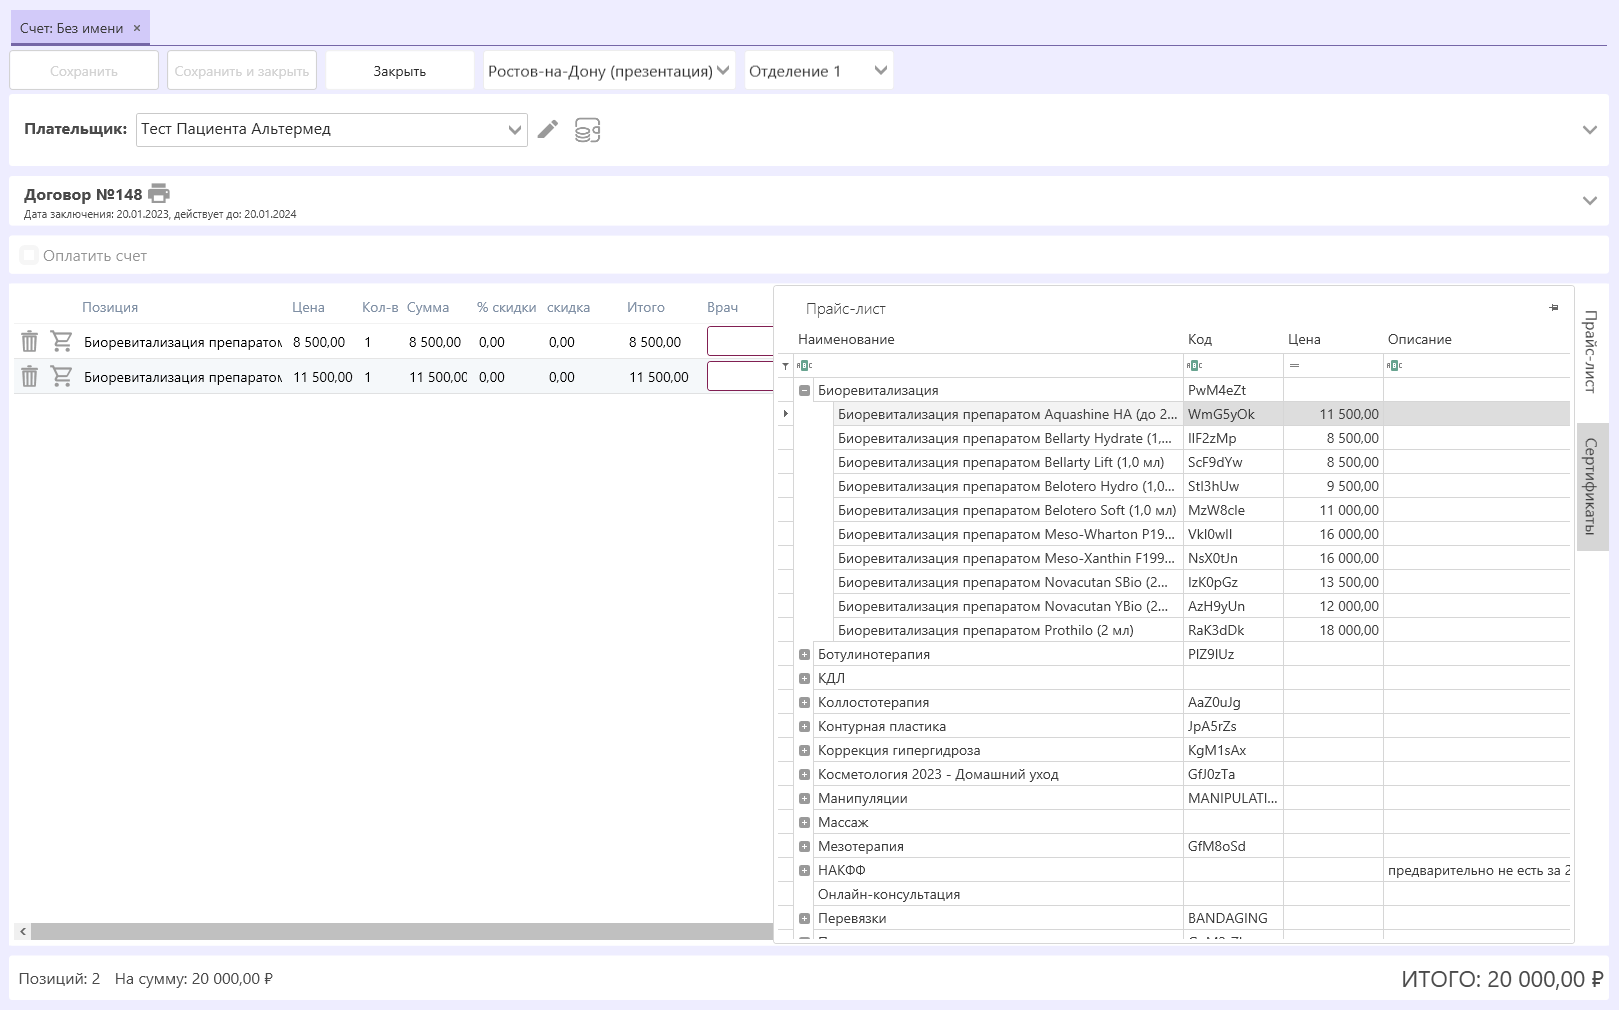Select Биоревитализация препаратом Aquashine HA row
The height and width of the screenshot is (1010, 1619).
[1202, 414]
